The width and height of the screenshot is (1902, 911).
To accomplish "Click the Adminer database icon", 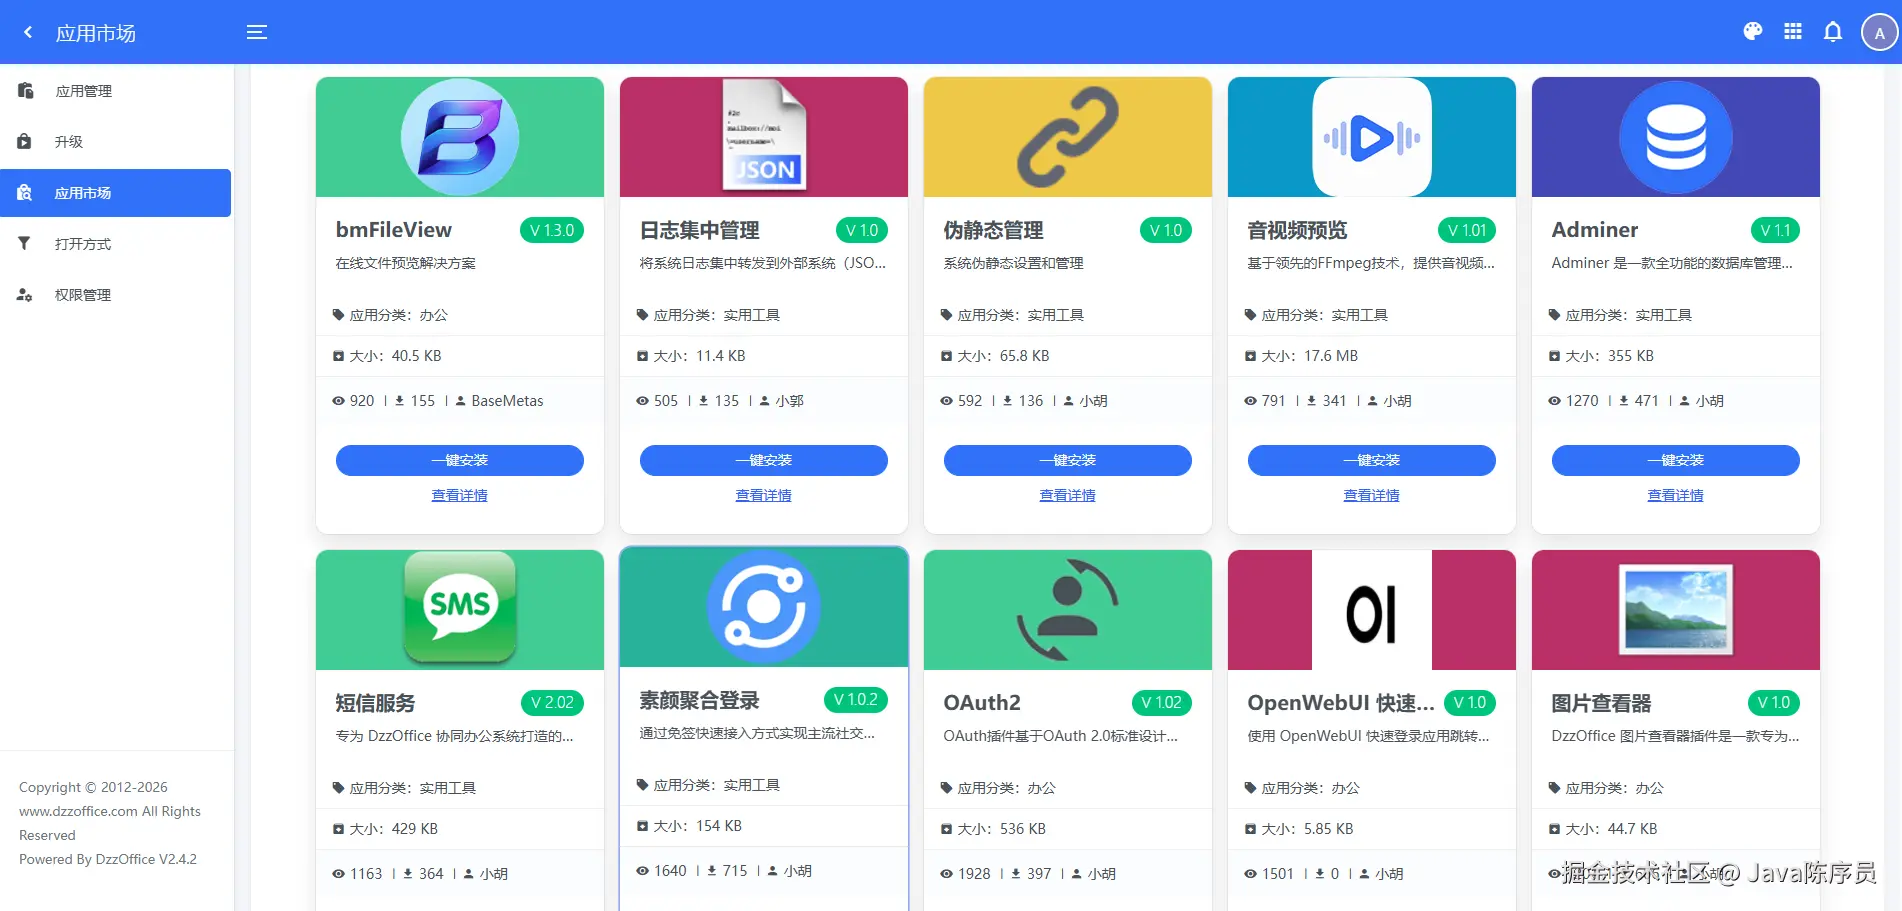I will [x=1676, y=137].
